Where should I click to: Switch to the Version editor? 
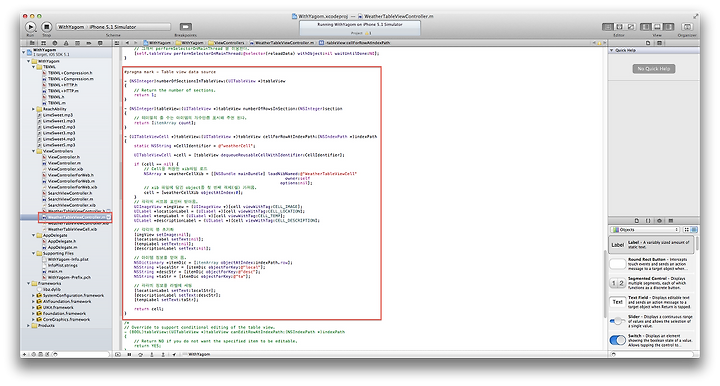631,27
